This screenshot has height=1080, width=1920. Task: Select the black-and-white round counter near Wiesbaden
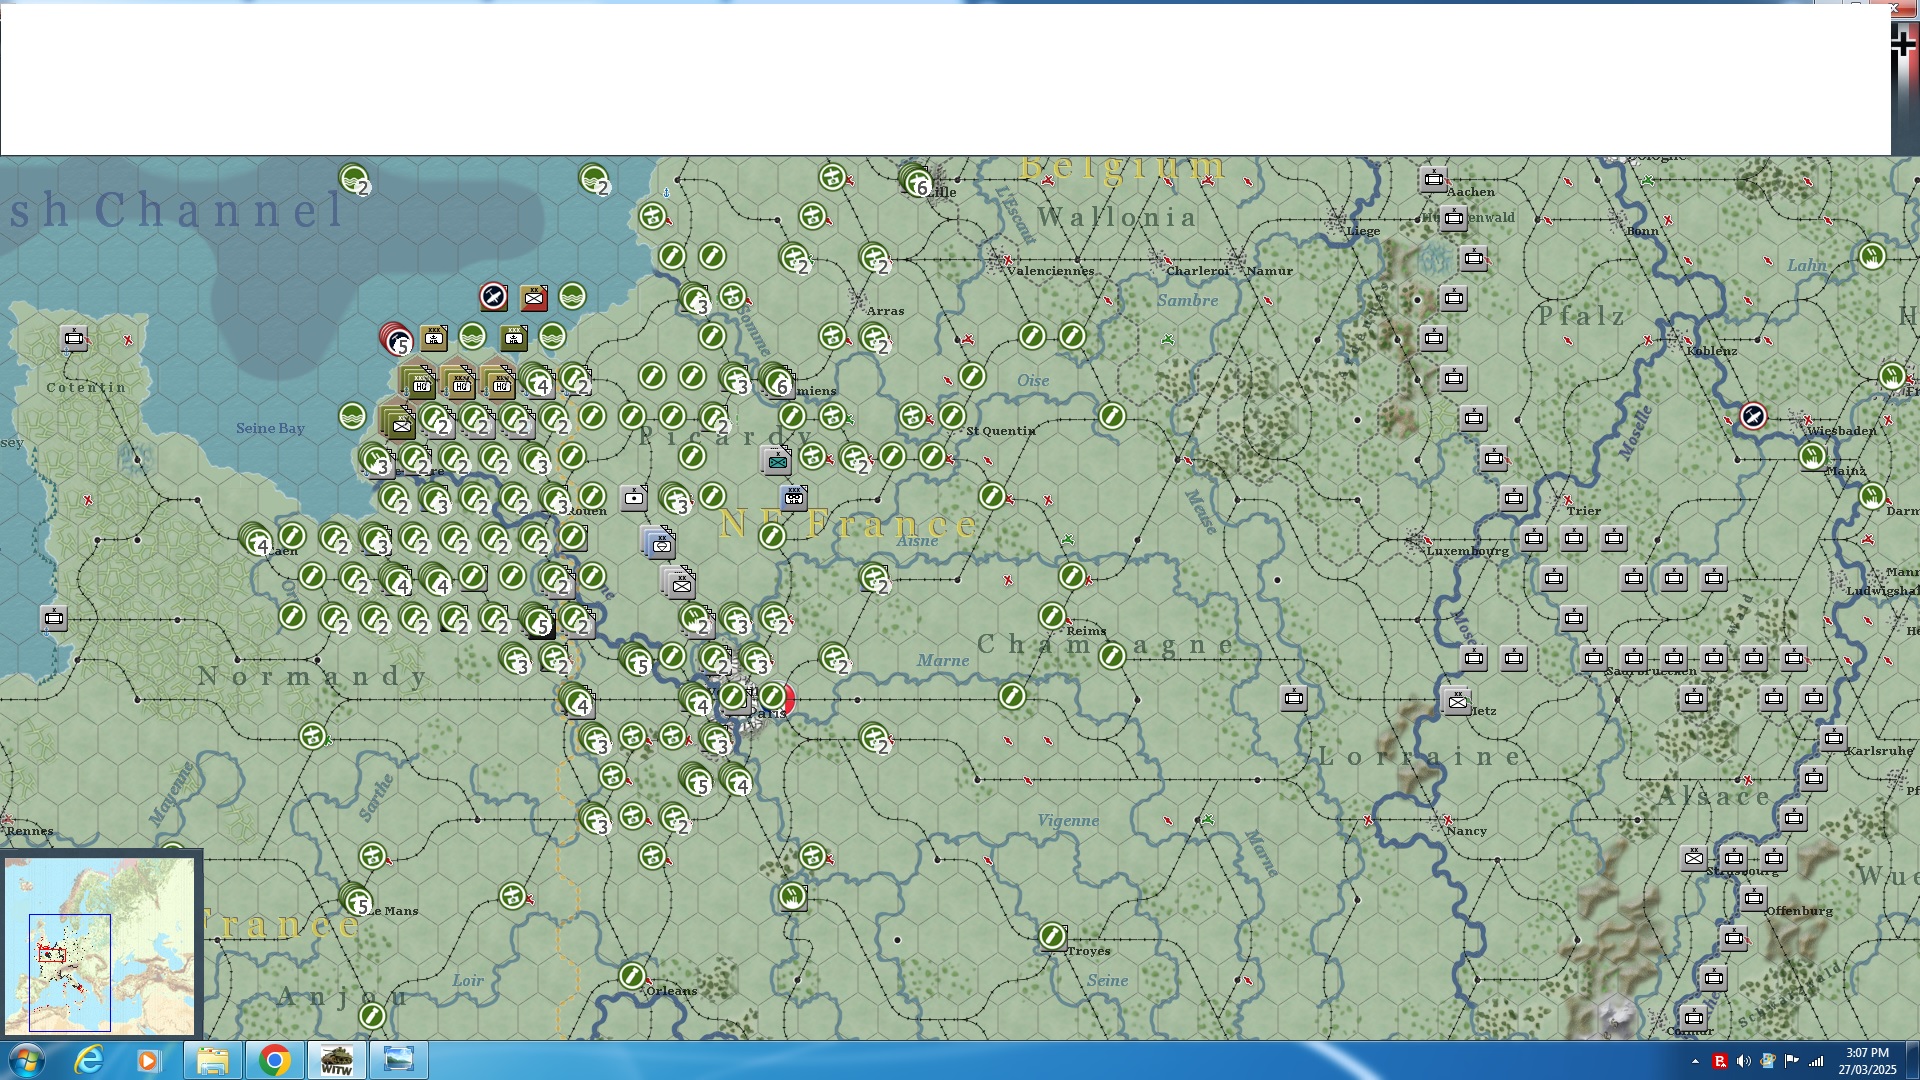pos(1753,416)
